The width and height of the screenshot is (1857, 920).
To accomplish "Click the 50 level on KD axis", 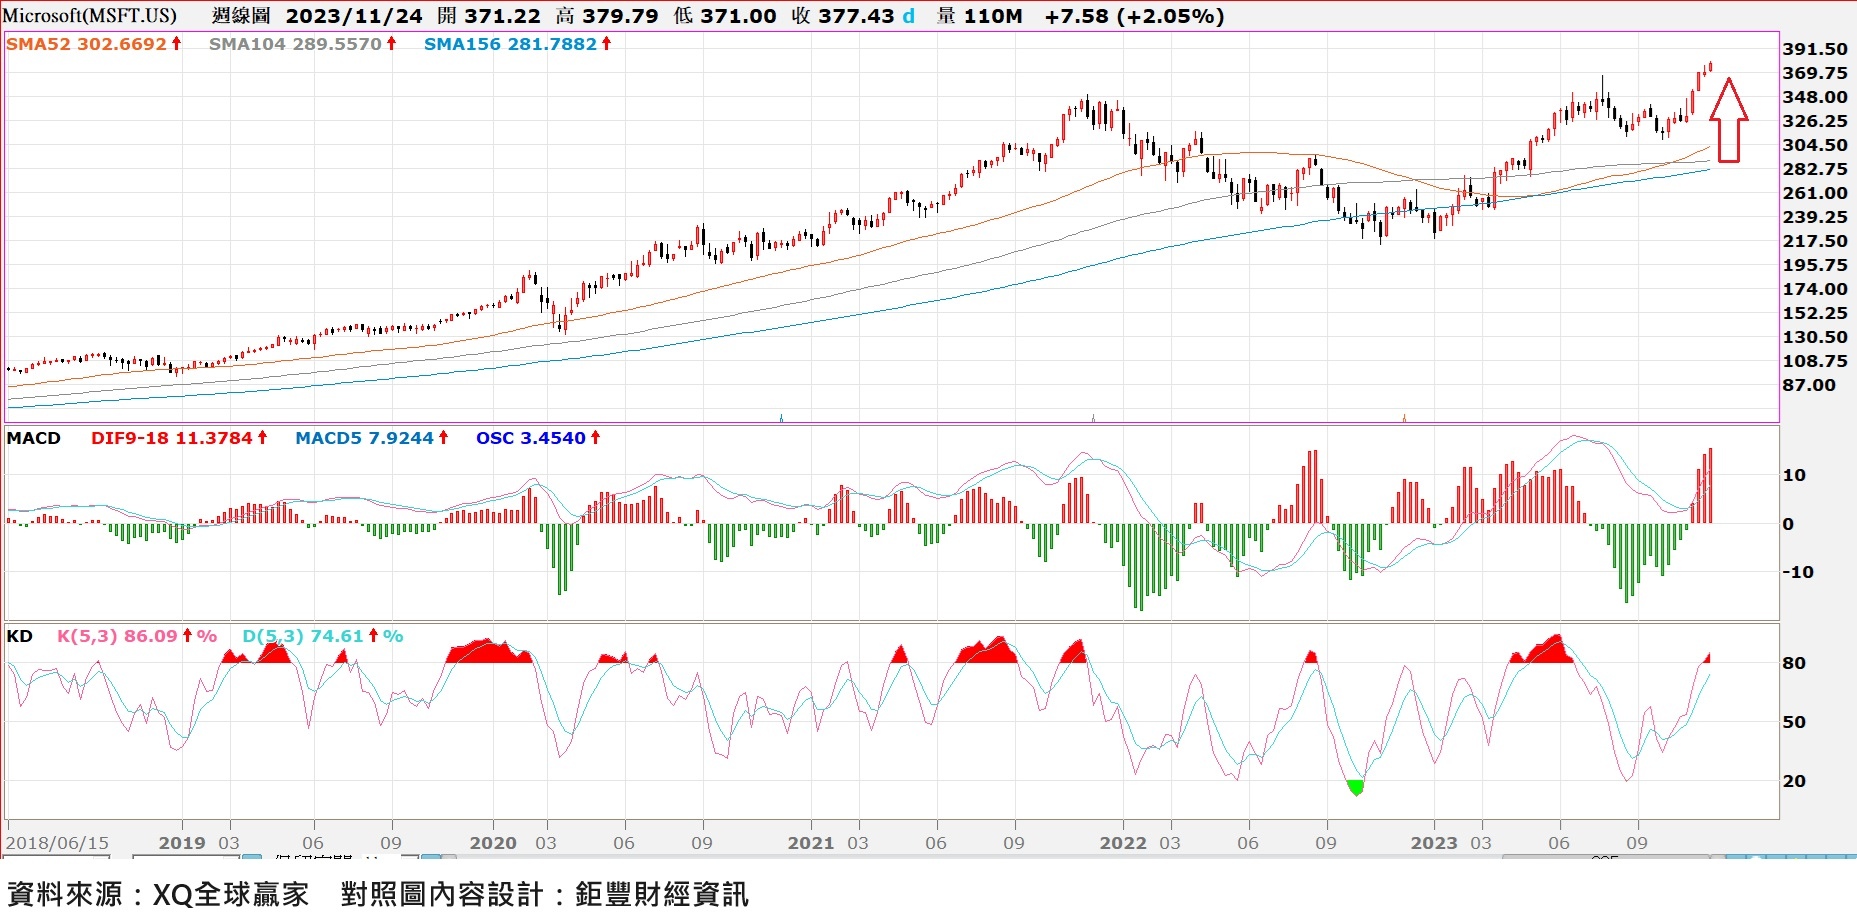I will (x=1794, y=722).
